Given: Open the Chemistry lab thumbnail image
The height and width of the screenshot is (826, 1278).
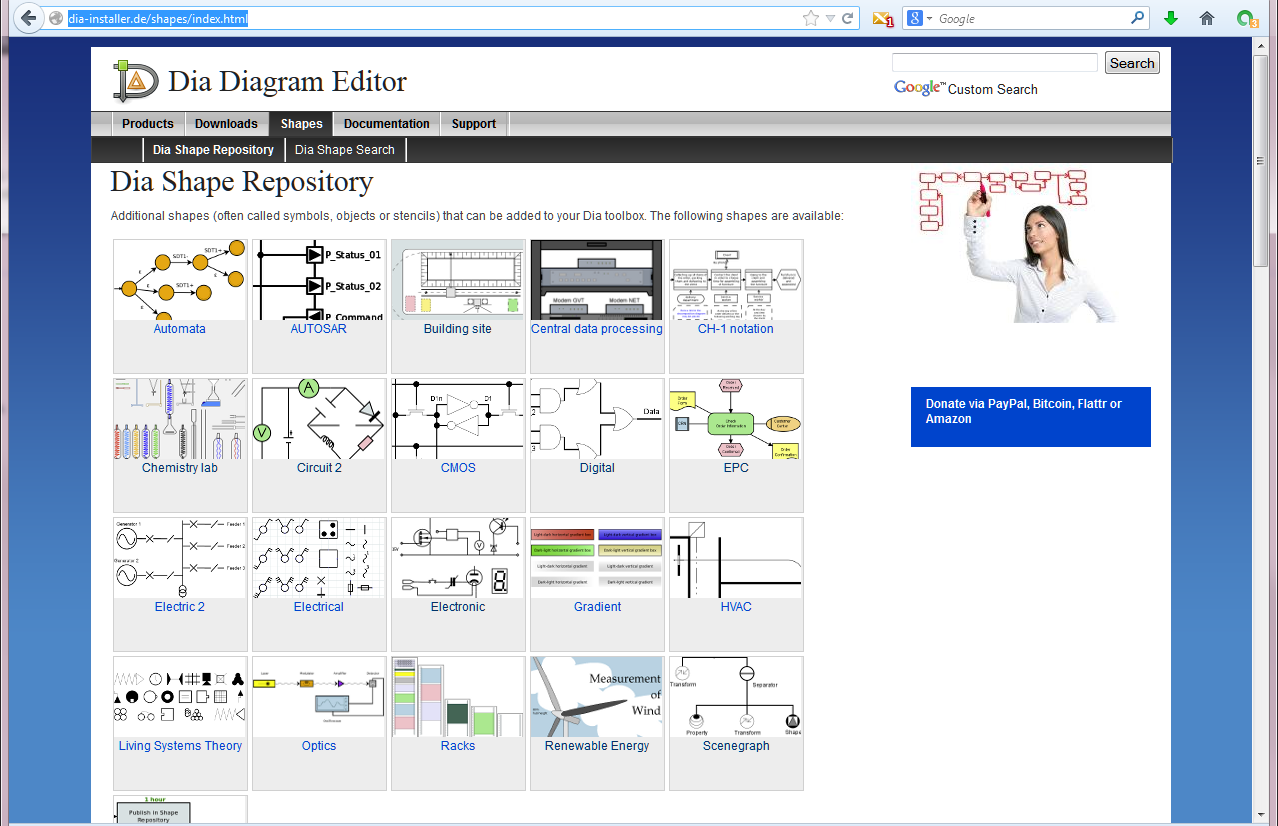Looking at the screenshot, I should (x=180, y=419).
